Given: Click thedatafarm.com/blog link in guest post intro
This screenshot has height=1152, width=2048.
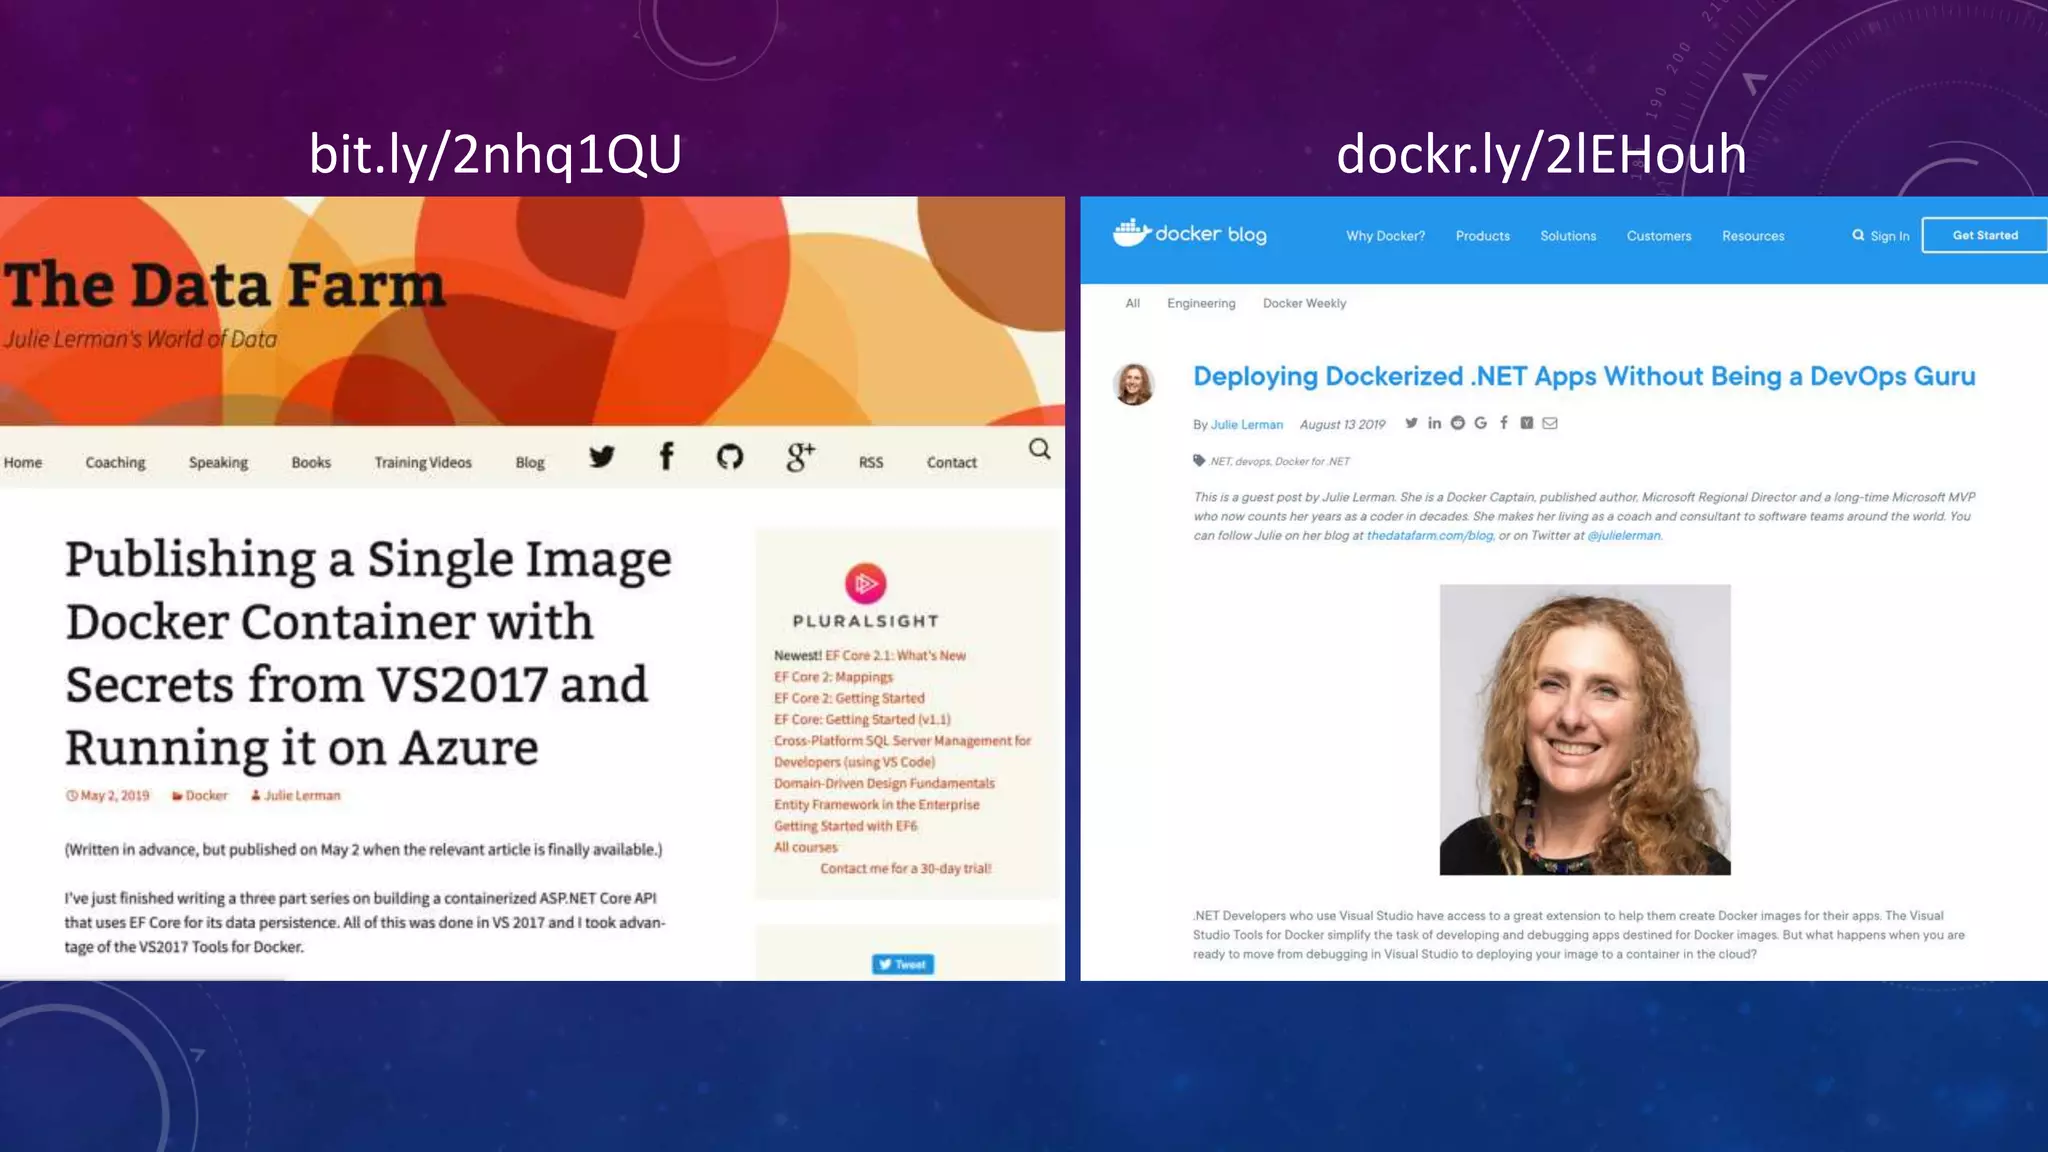Looking at the screenshot, I should point(1429,536).
